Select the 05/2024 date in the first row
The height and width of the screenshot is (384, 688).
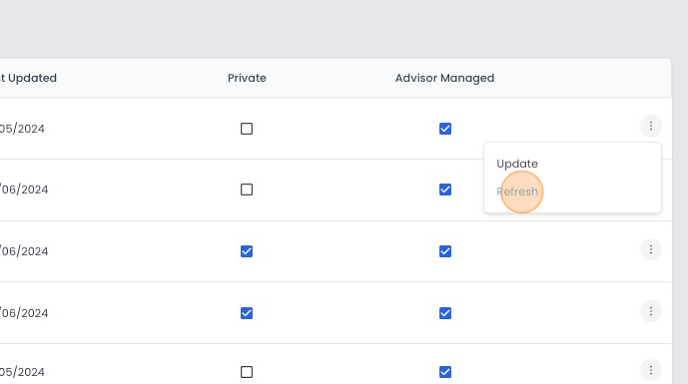[x=22, y=129]
